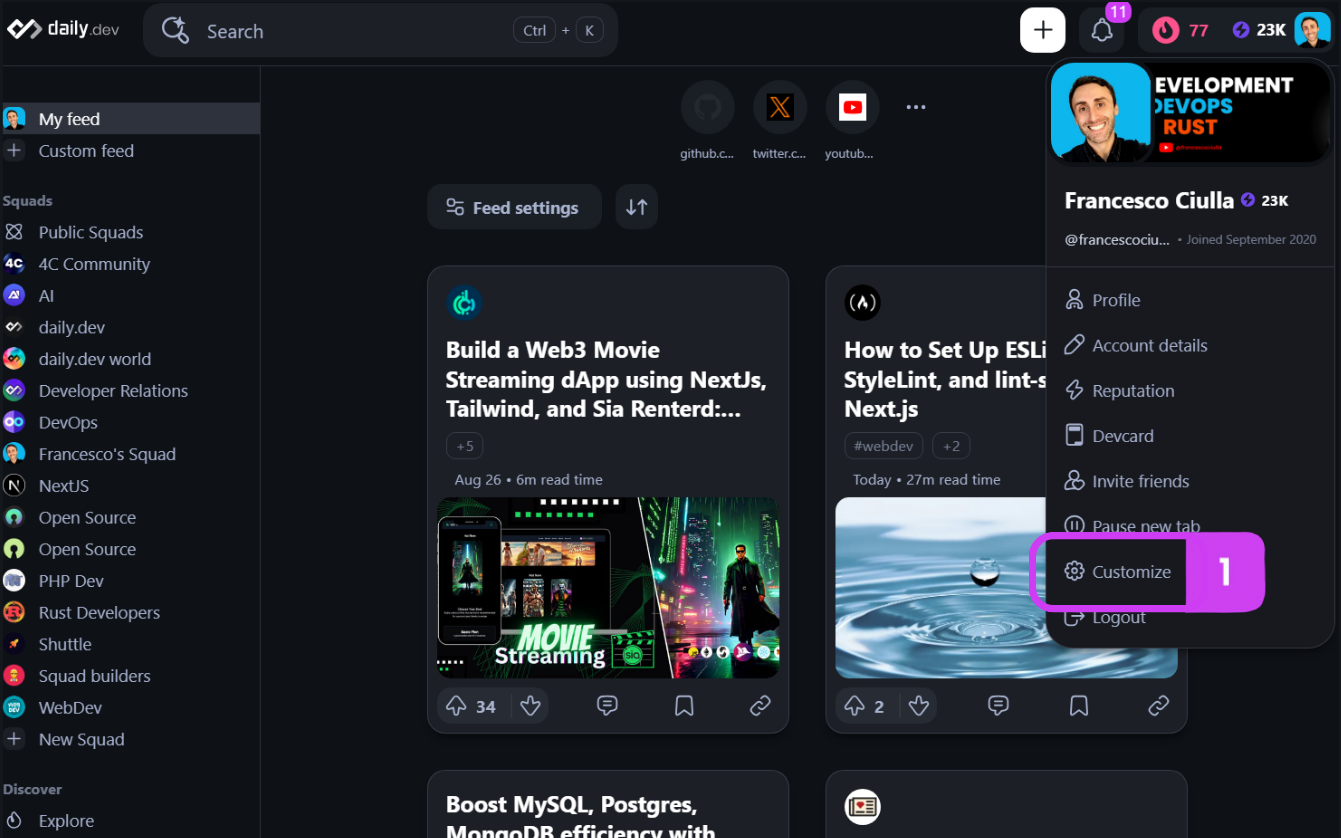Click the +2 tags chip on ESLint post
This screenshot has height=838, width=1341.
pyautogui.click(x=951, y=446)
